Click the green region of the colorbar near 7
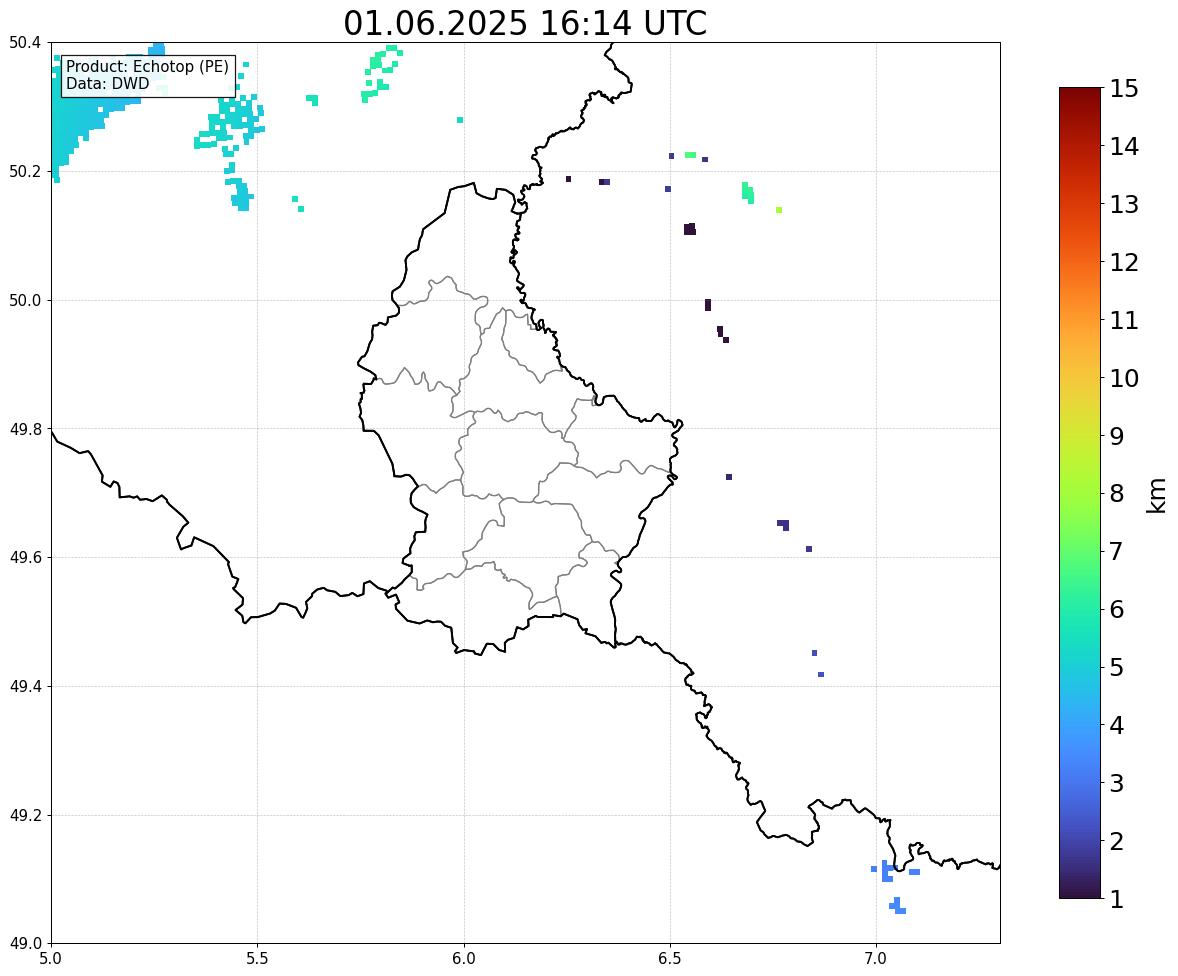The image size is (1178, 976). (1080, 551)
